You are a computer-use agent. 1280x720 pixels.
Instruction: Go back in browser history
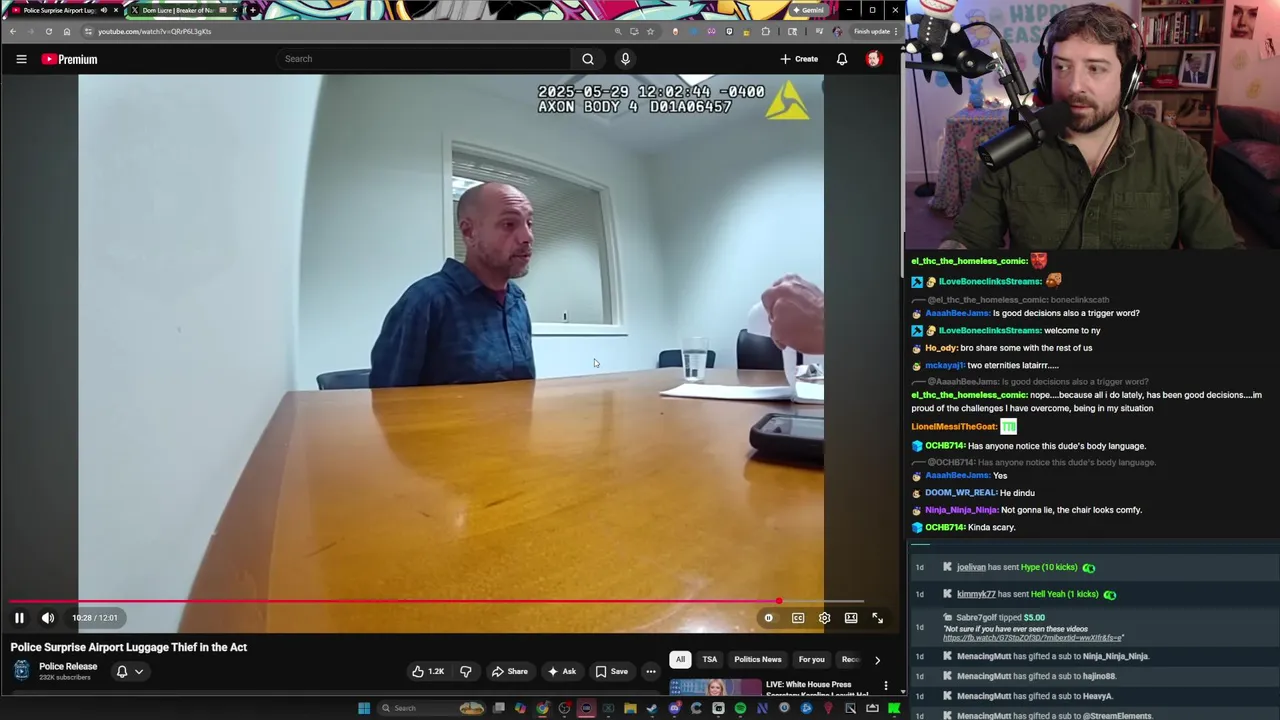tap(13, 31)
